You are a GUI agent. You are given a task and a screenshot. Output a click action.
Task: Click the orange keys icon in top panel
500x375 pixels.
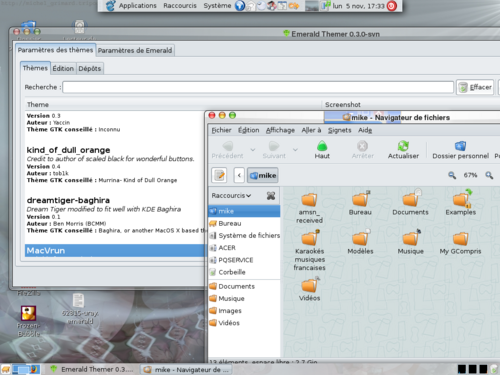(x=294, y=6)
